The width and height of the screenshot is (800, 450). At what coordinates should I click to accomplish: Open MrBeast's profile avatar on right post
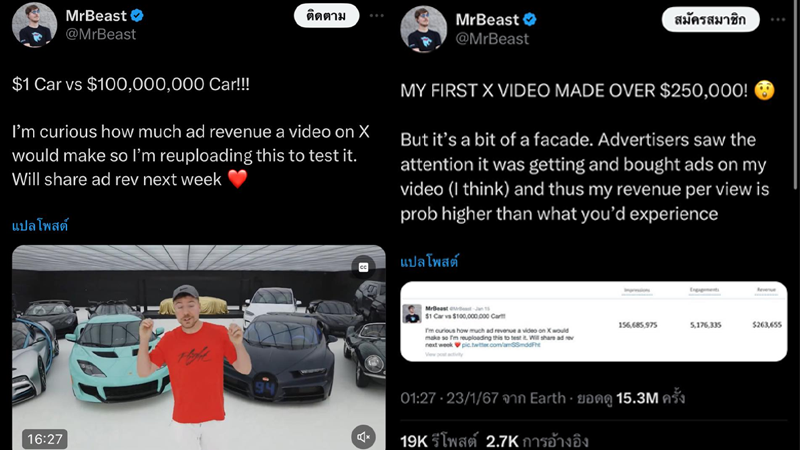(423, 30)
